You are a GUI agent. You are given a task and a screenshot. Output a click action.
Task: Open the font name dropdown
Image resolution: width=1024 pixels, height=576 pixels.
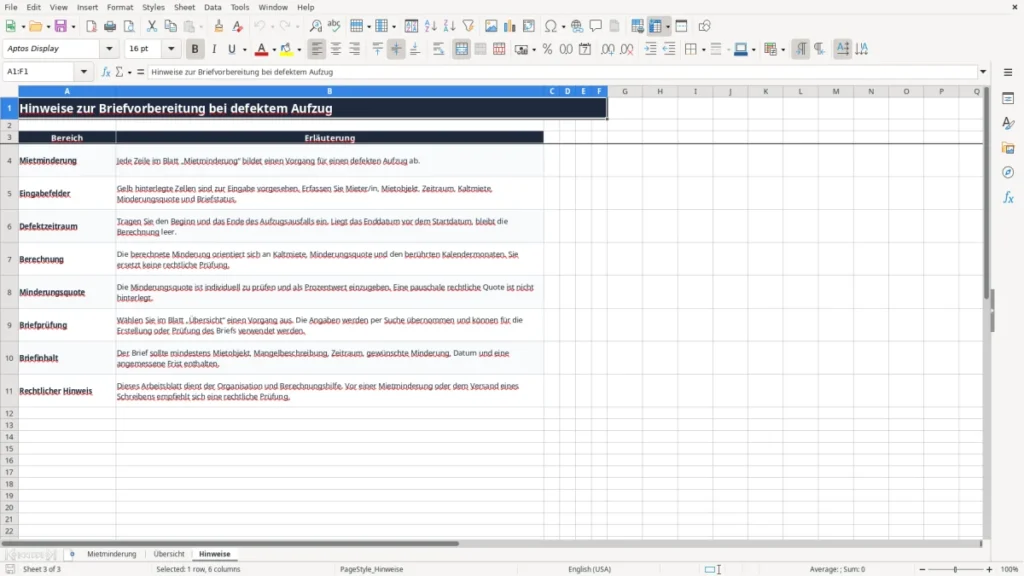[x=109, y=48]
